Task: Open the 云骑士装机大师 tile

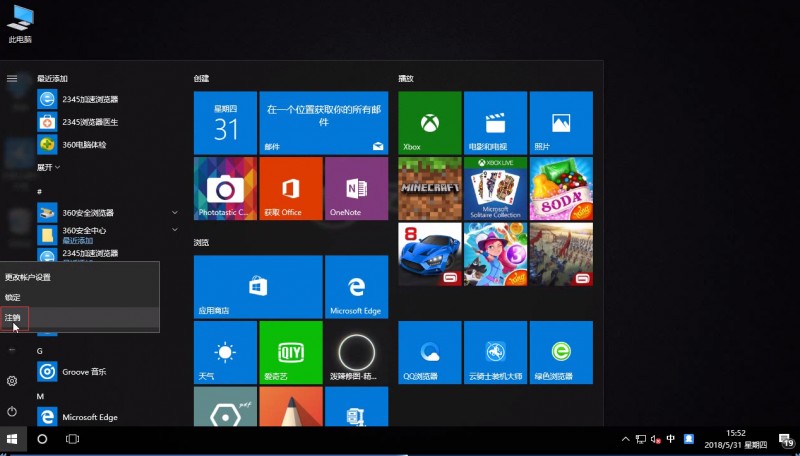Action: [x=495, y=352]
